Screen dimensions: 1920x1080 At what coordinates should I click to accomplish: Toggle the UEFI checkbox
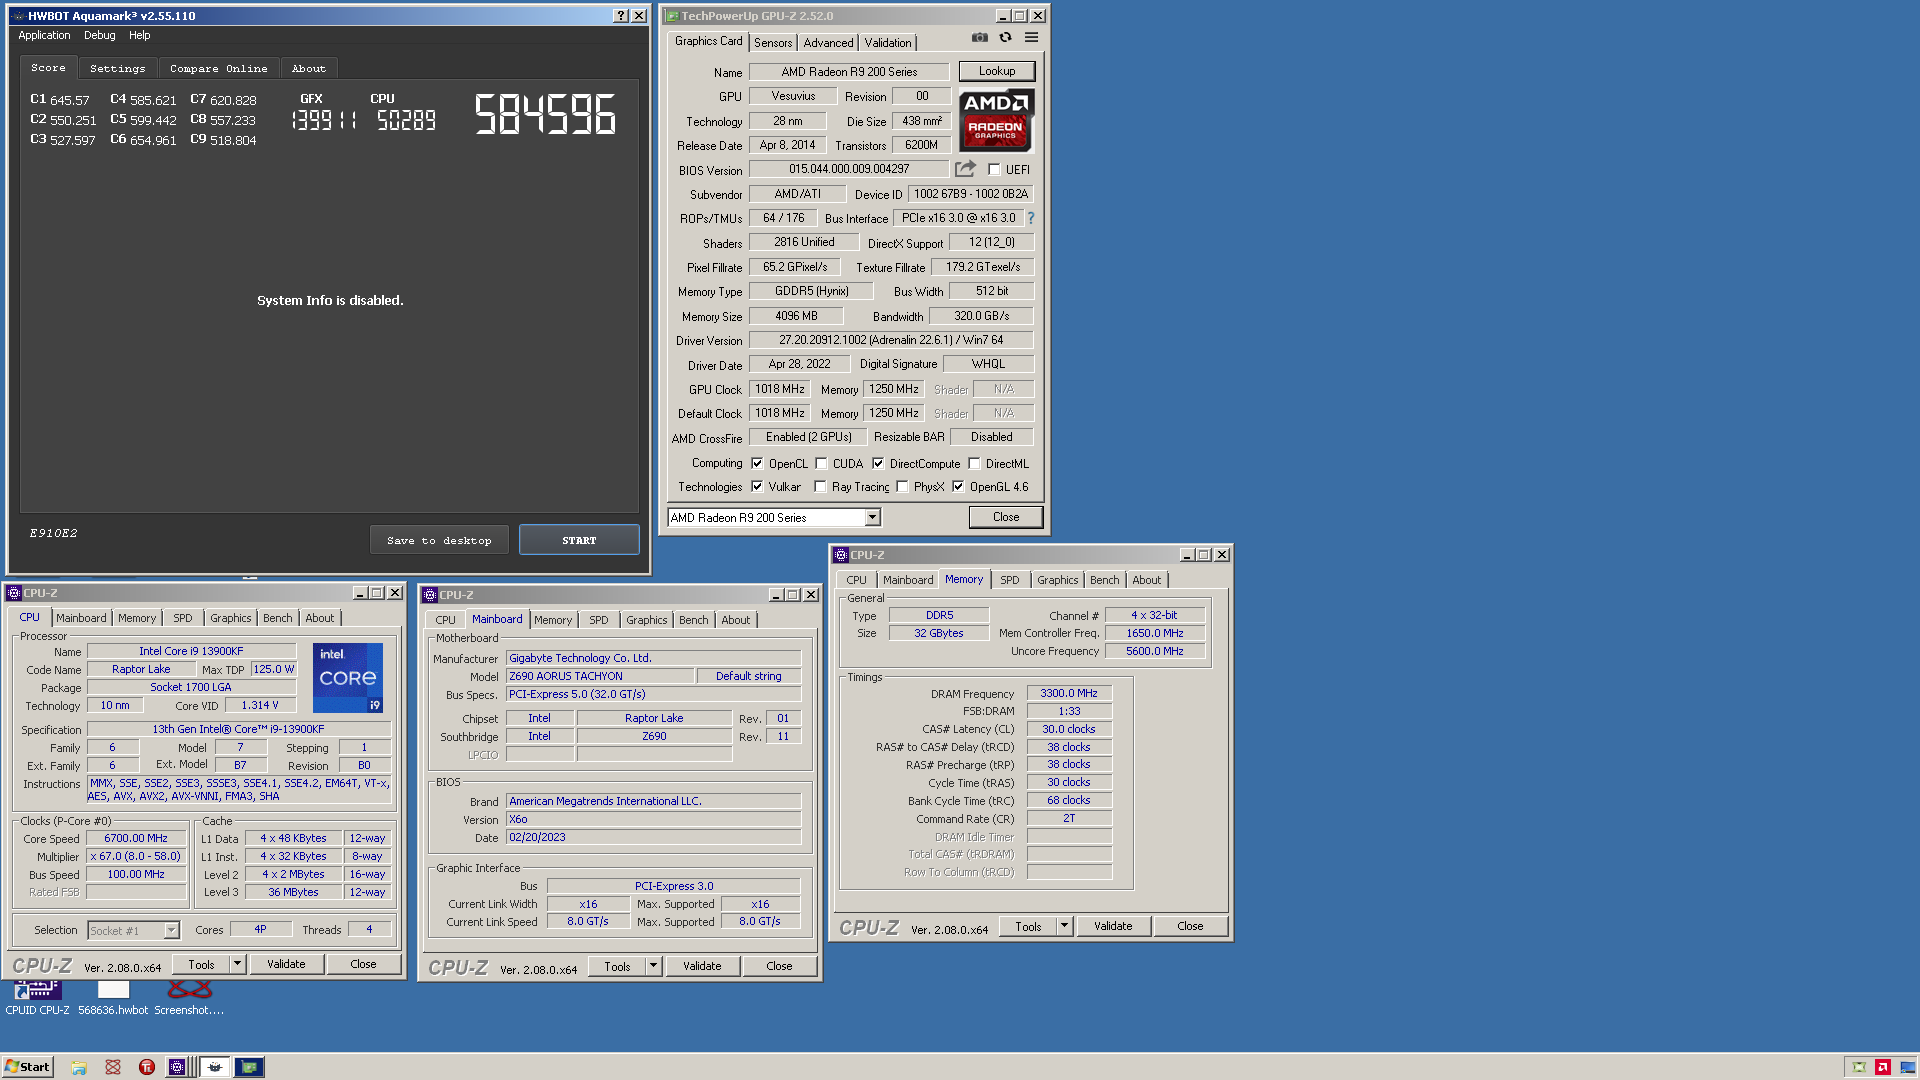coord(994,170)
